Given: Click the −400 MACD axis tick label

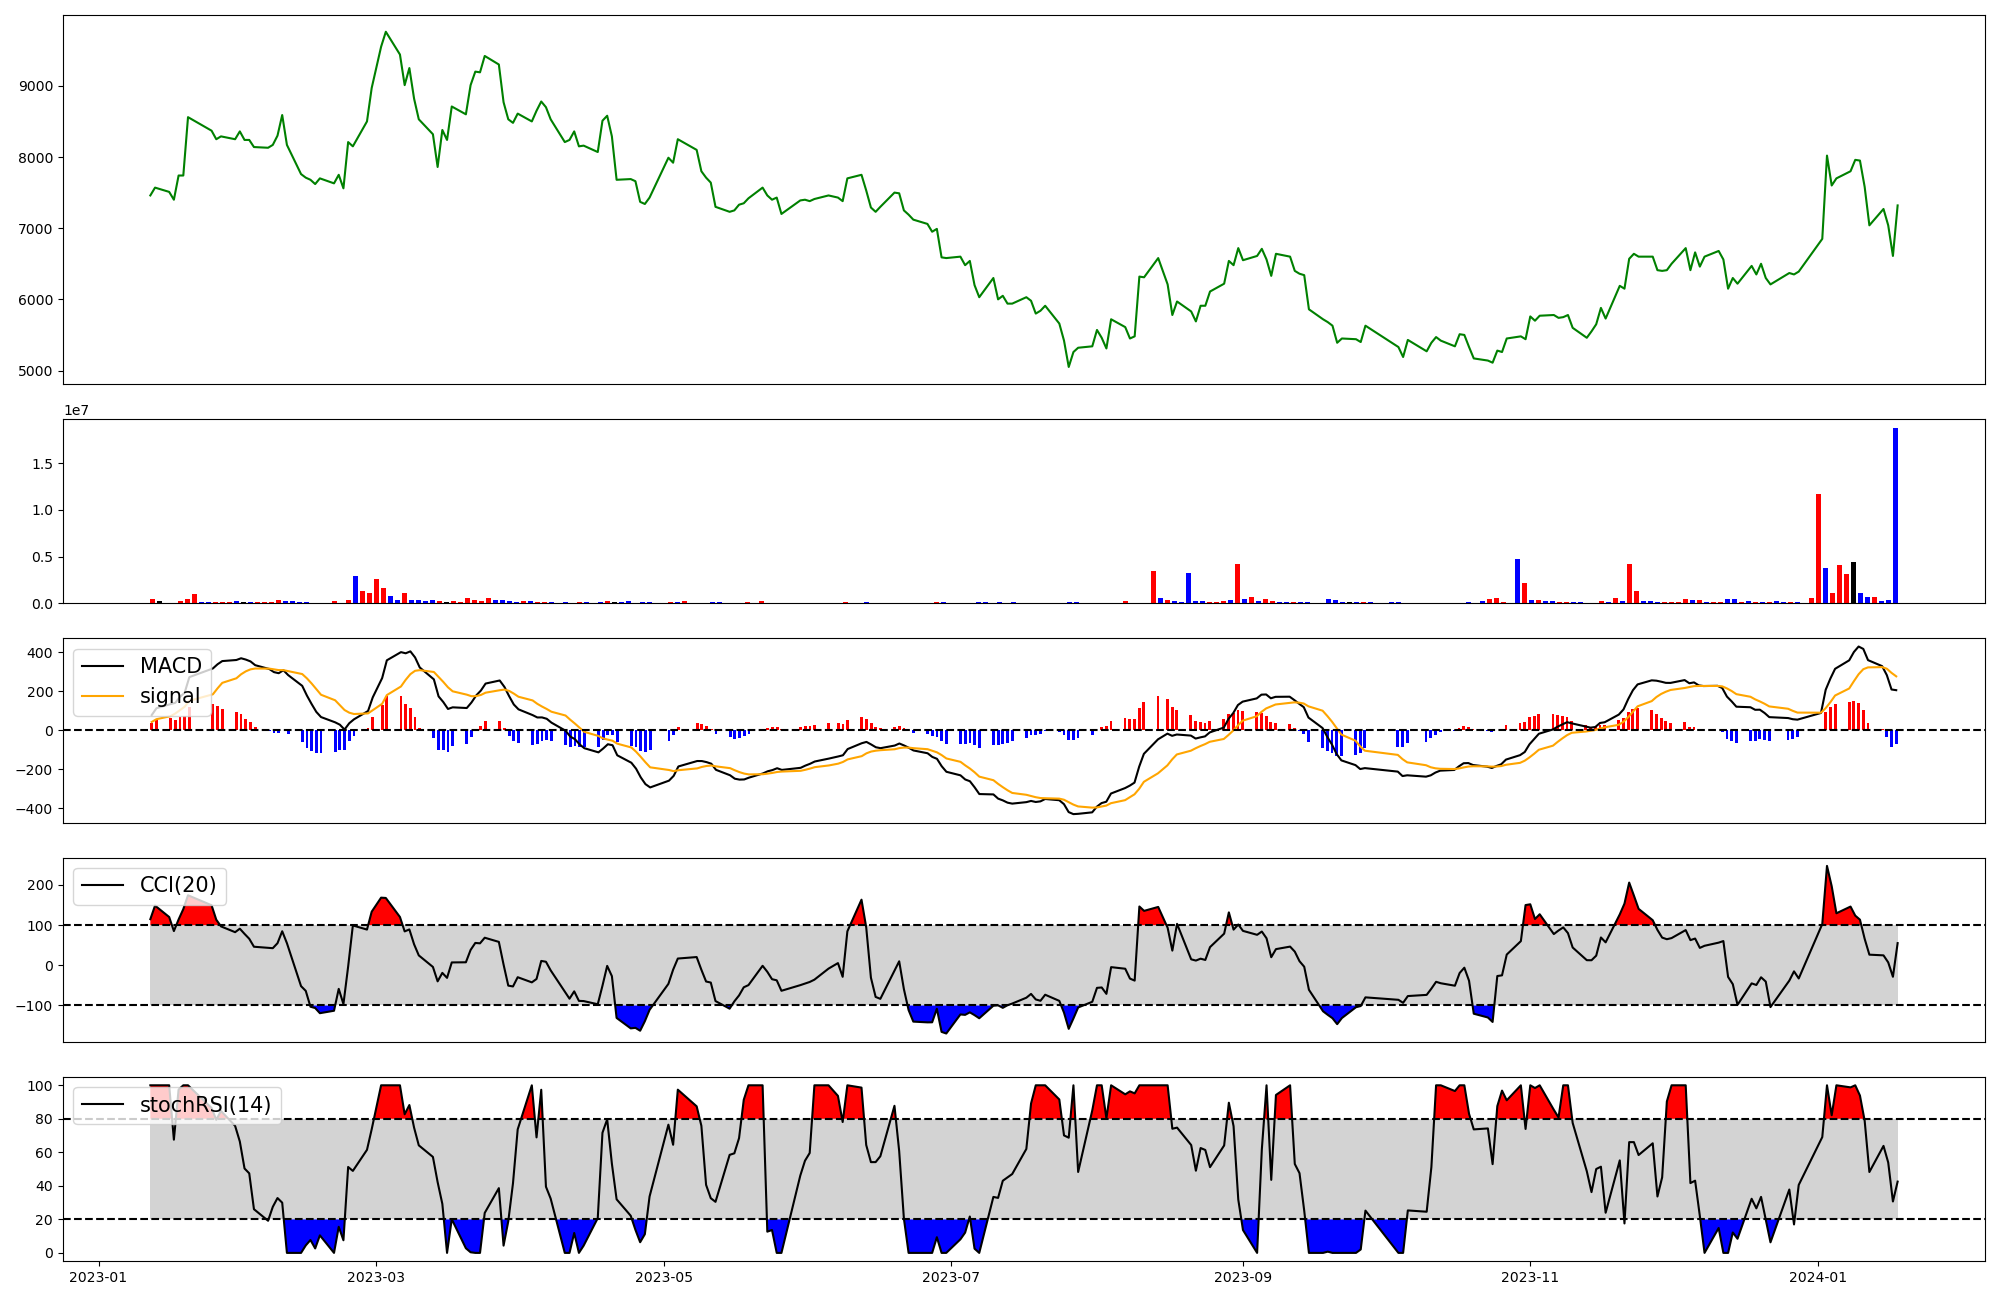Looking at the screenshot, I should pos(34,809).
